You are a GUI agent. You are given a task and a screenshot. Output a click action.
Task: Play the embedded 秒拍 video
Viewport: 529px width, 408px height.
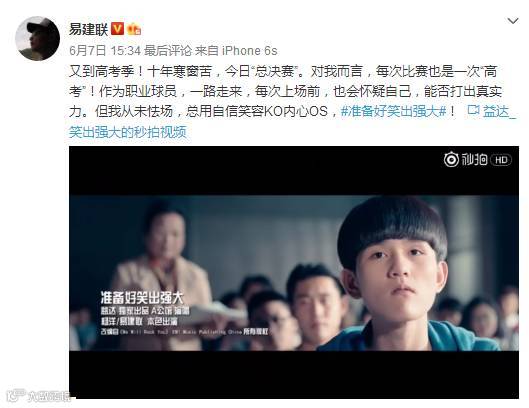point(294,272)
